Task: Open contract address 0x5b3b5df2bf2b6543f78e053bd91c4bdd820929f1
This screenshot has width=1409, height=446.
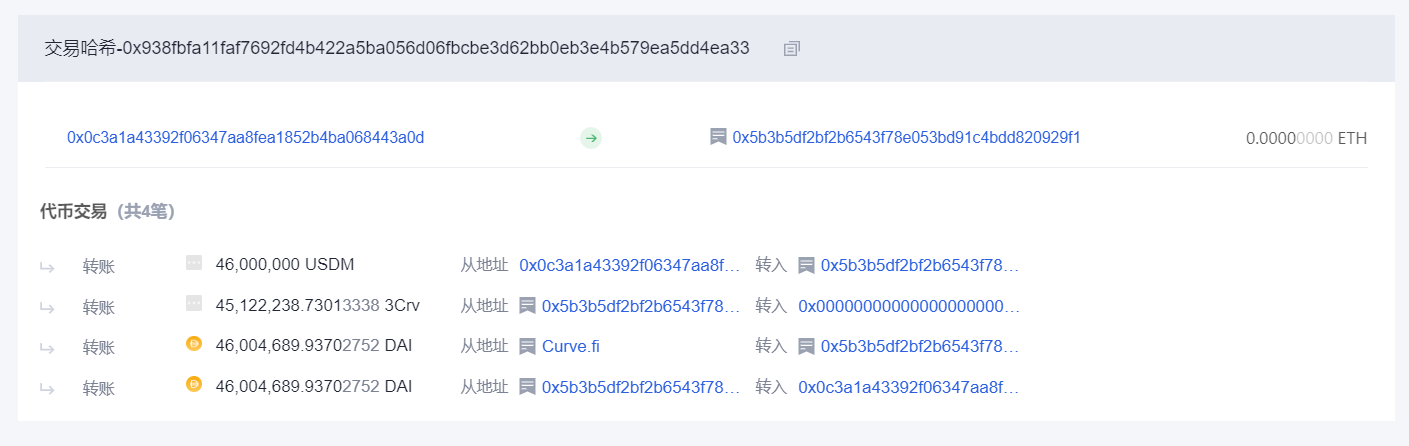Action: tap(906, 138)
